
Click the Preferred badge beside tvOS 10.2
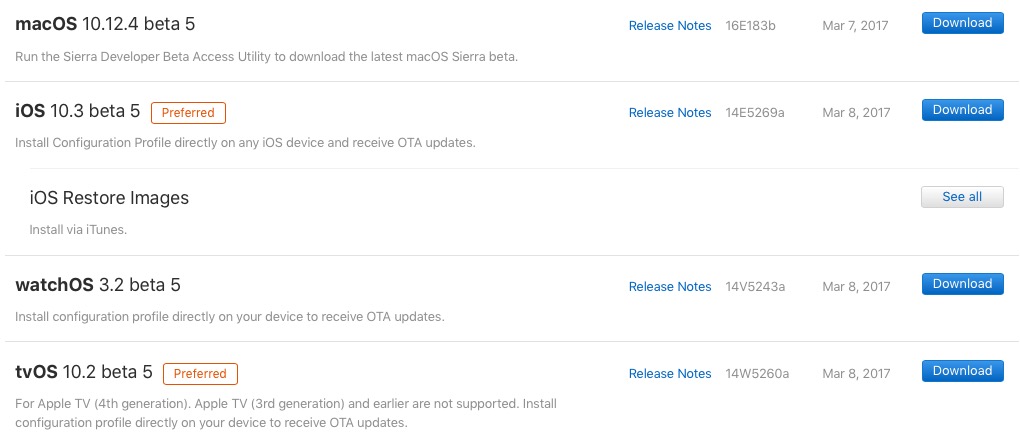200,374
